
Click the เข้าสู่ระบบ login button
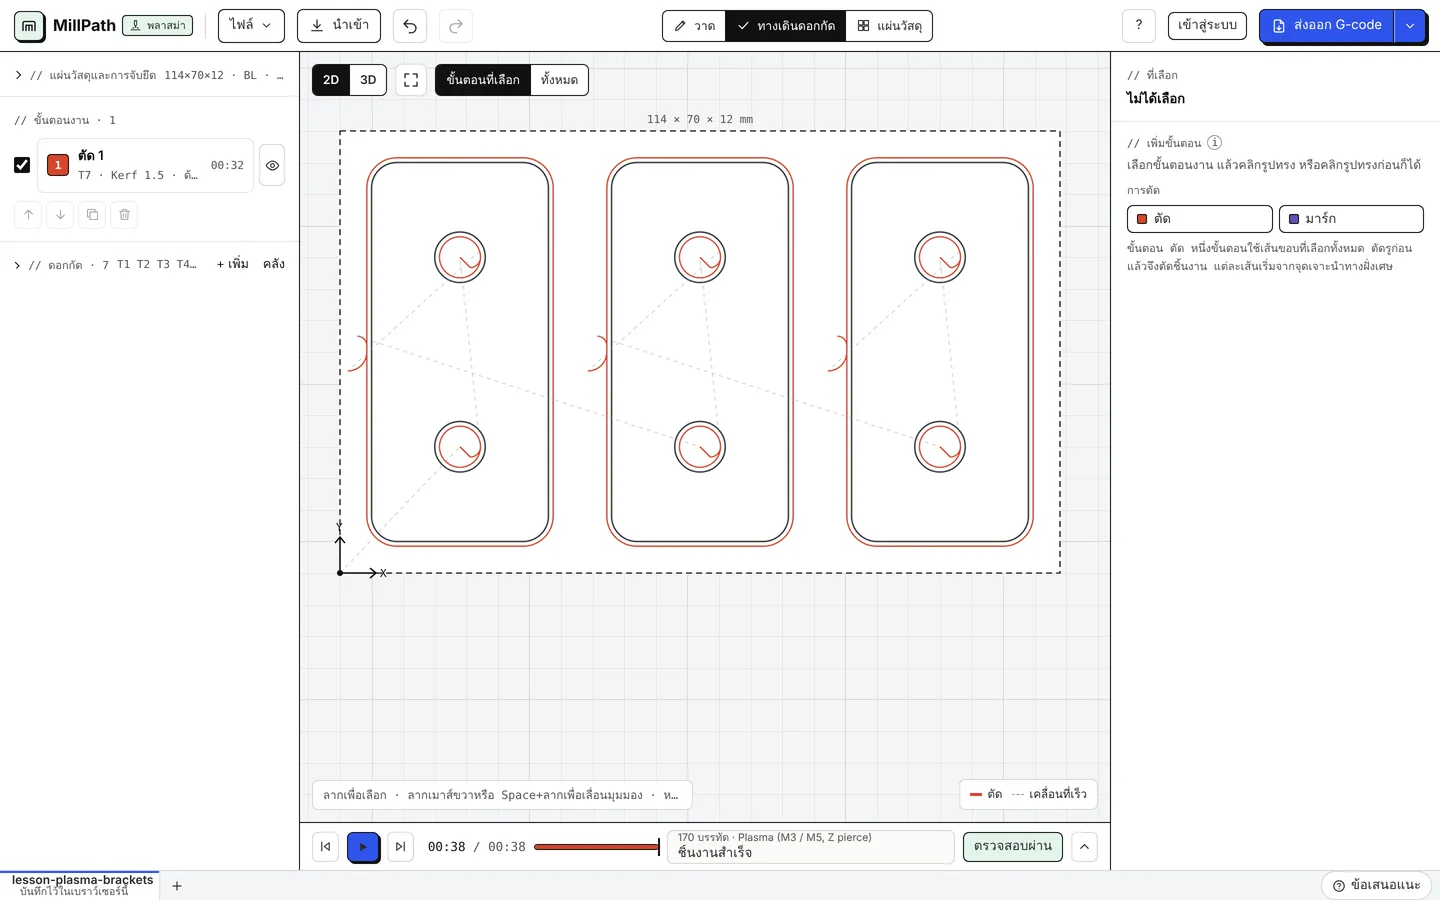tap(1207, 26)
